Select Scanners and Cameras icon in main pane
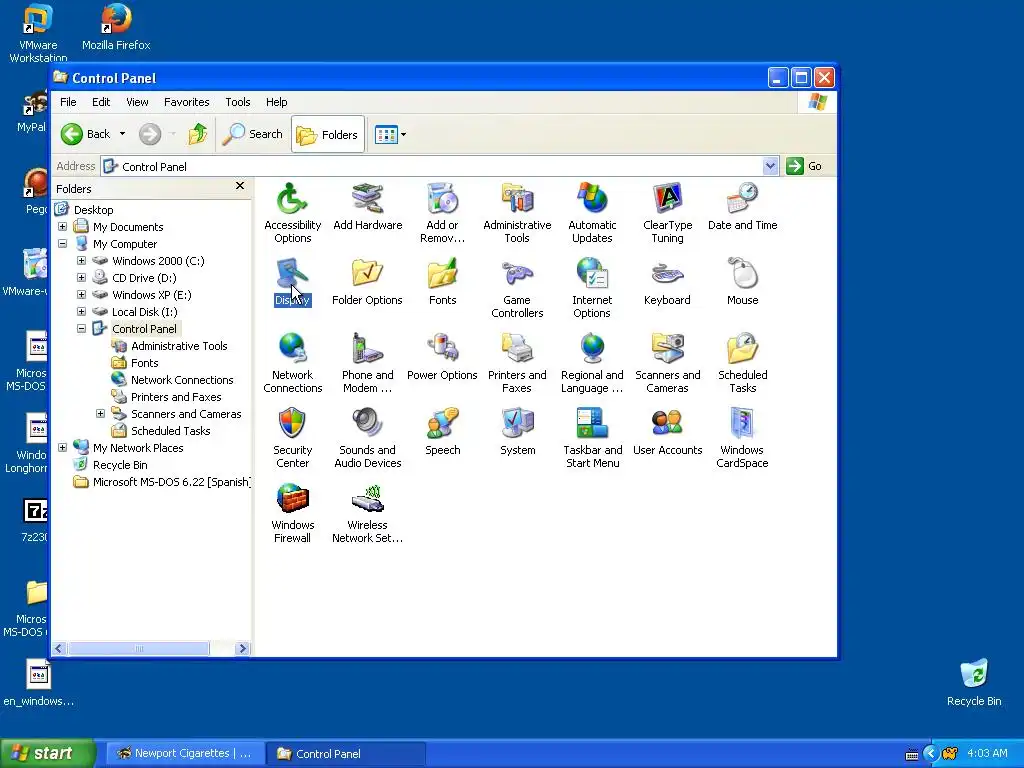The width and height of the screenshot is (1024, 768). pos(667,363)
